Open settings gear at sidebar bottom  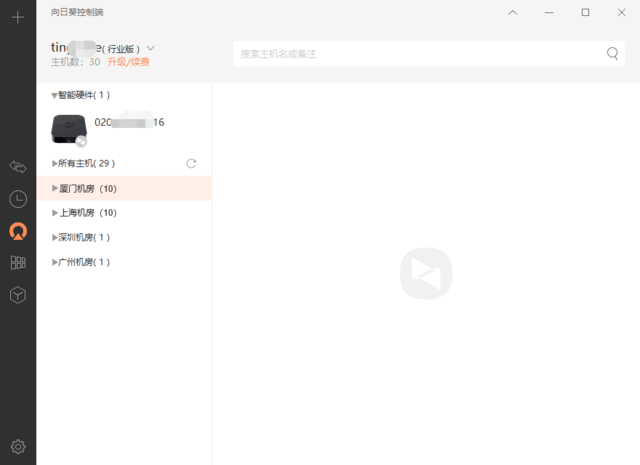[x=17, y=446]
